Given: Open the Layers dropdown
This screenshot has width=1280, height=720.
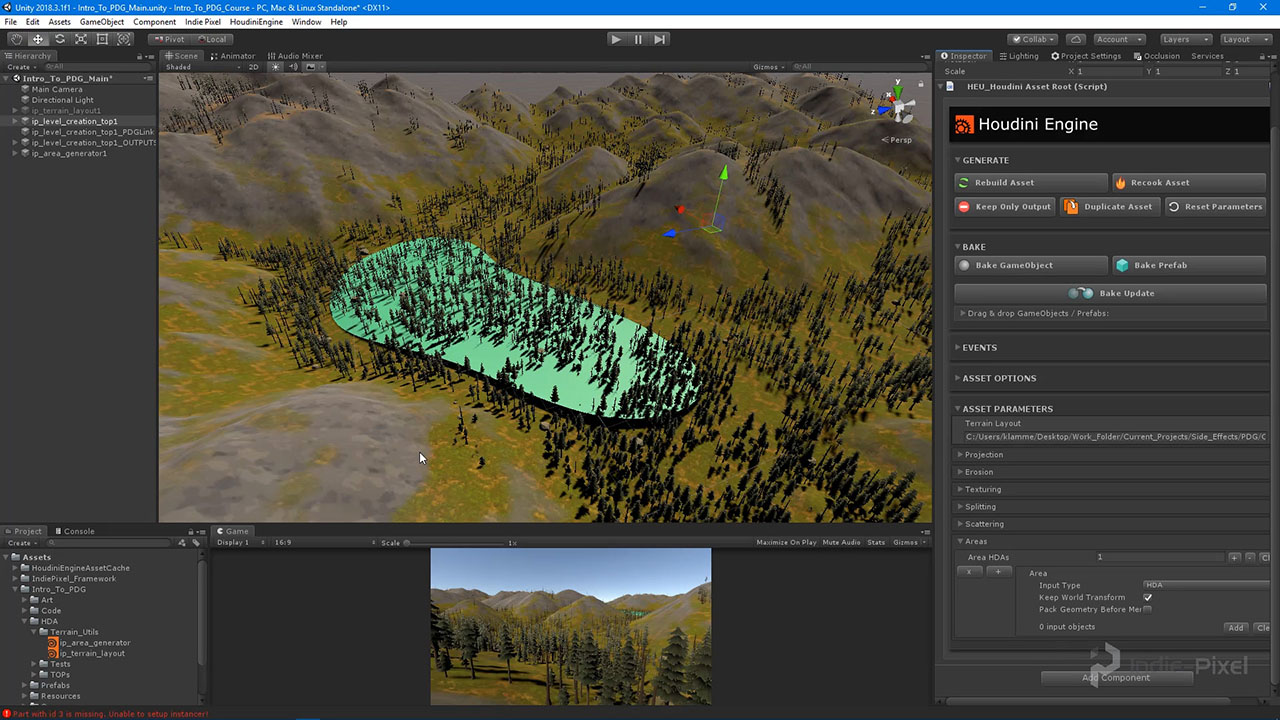Looking at the screenshot, I should click(1184, 39).
